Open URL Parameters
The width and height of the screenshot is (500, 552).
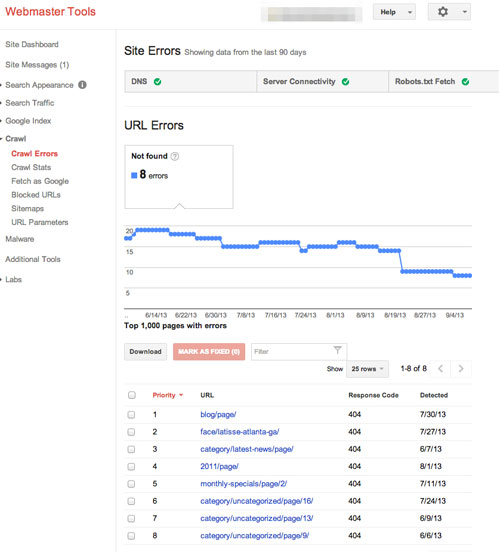pyautogui.click(x=40, y=222)
